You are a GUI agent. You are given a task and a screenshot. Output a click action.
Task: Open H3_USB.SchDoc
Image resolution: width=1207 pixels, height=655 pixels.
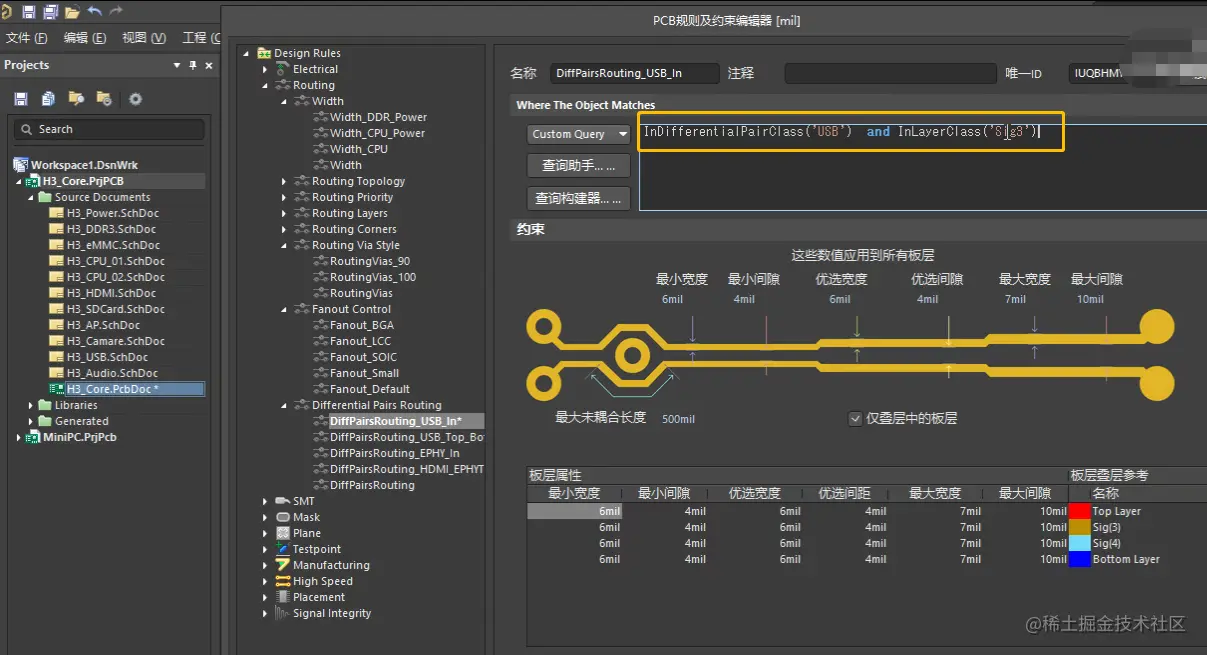click(106, 357)
